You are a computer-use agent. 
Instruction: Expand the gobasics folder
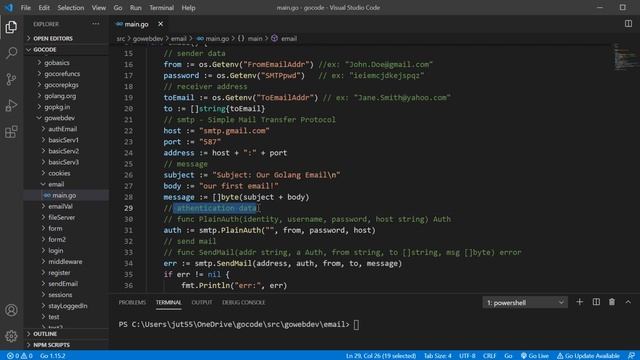click(x=66, y=62)
